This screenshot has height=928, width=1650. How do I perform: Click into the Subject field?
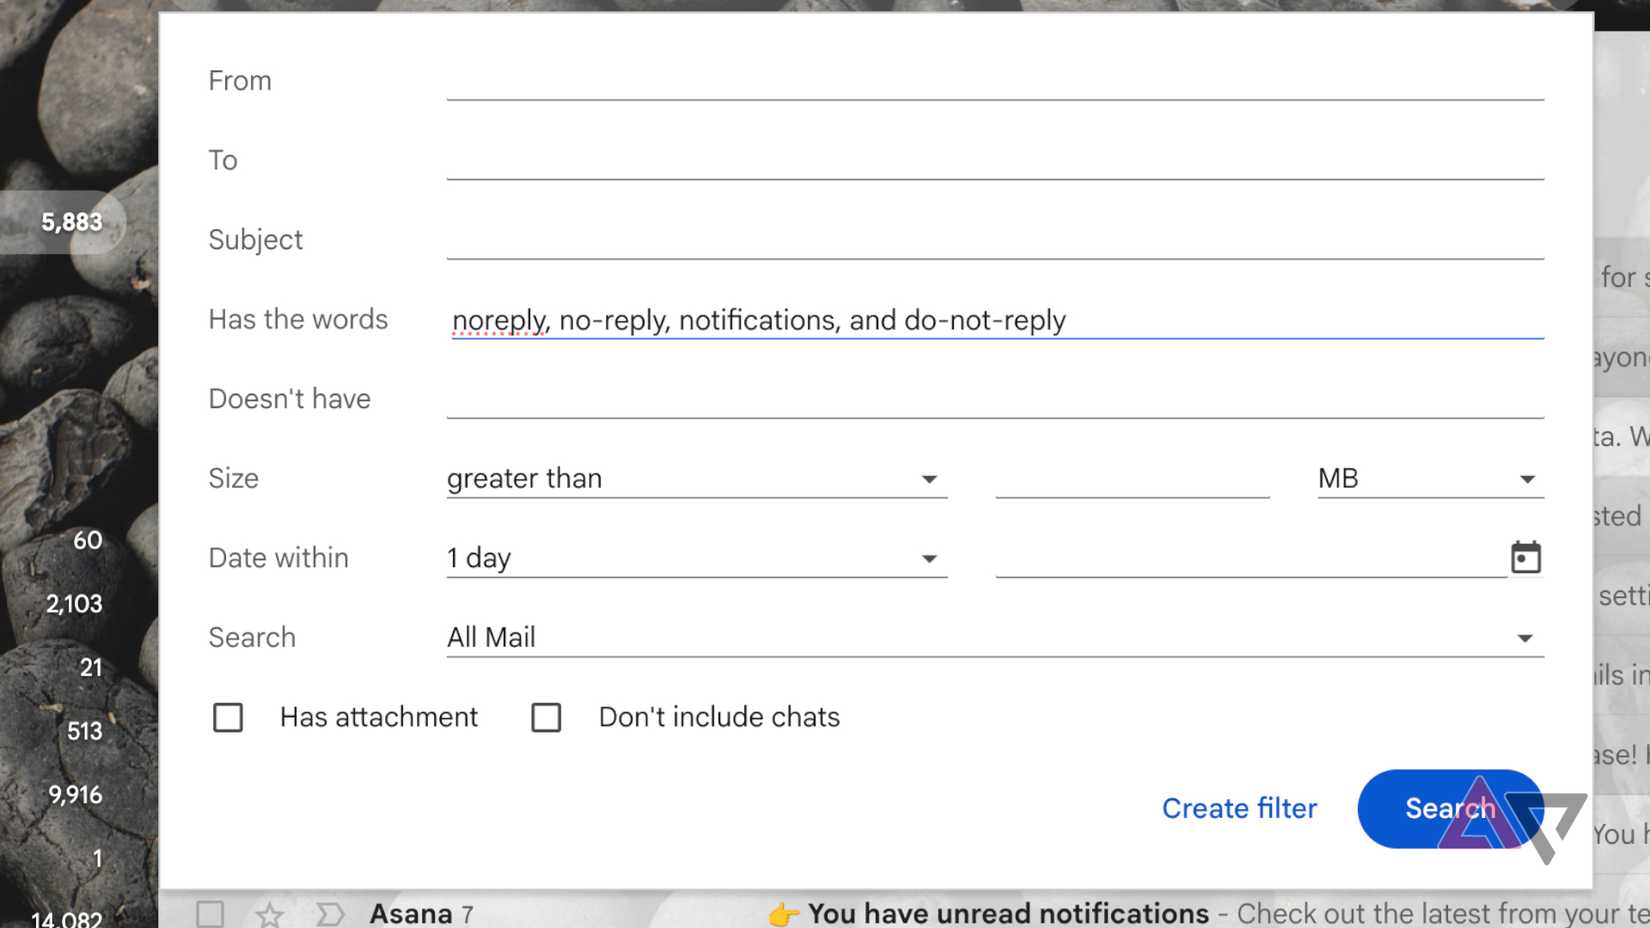995,239
